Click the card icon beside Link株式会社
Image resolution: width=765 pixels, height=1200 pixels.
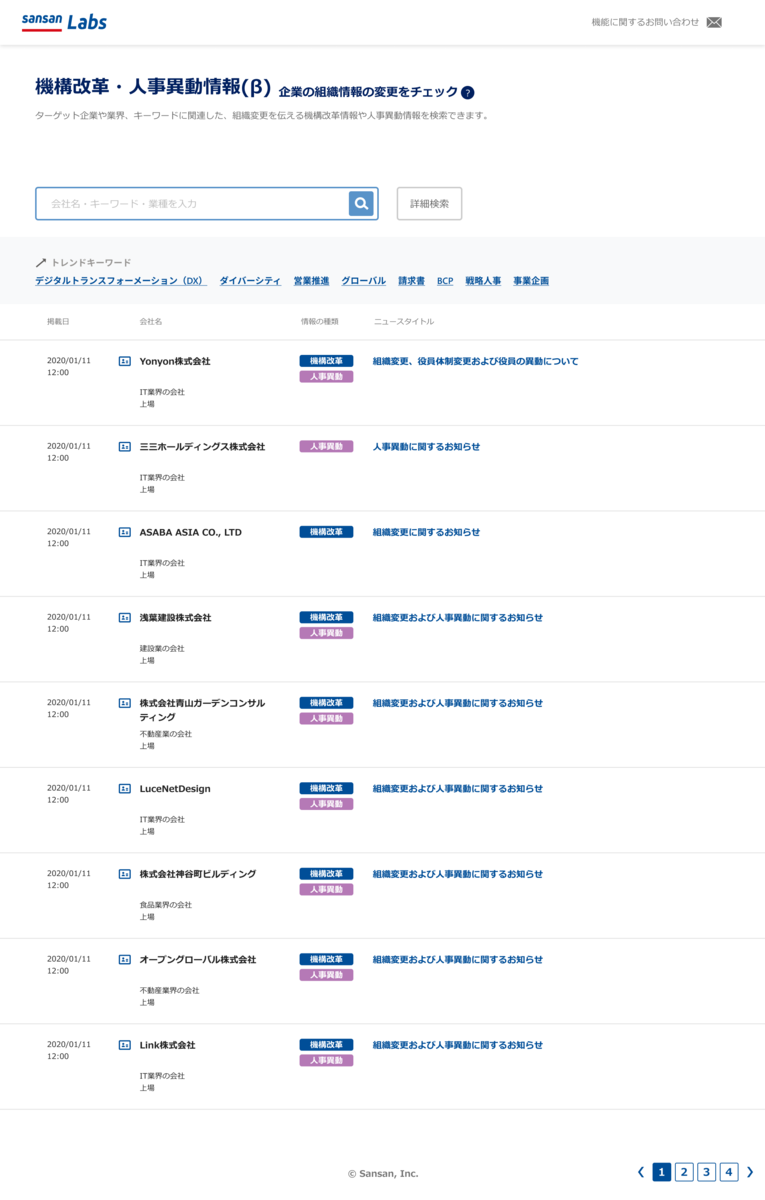coord(125,1045)
